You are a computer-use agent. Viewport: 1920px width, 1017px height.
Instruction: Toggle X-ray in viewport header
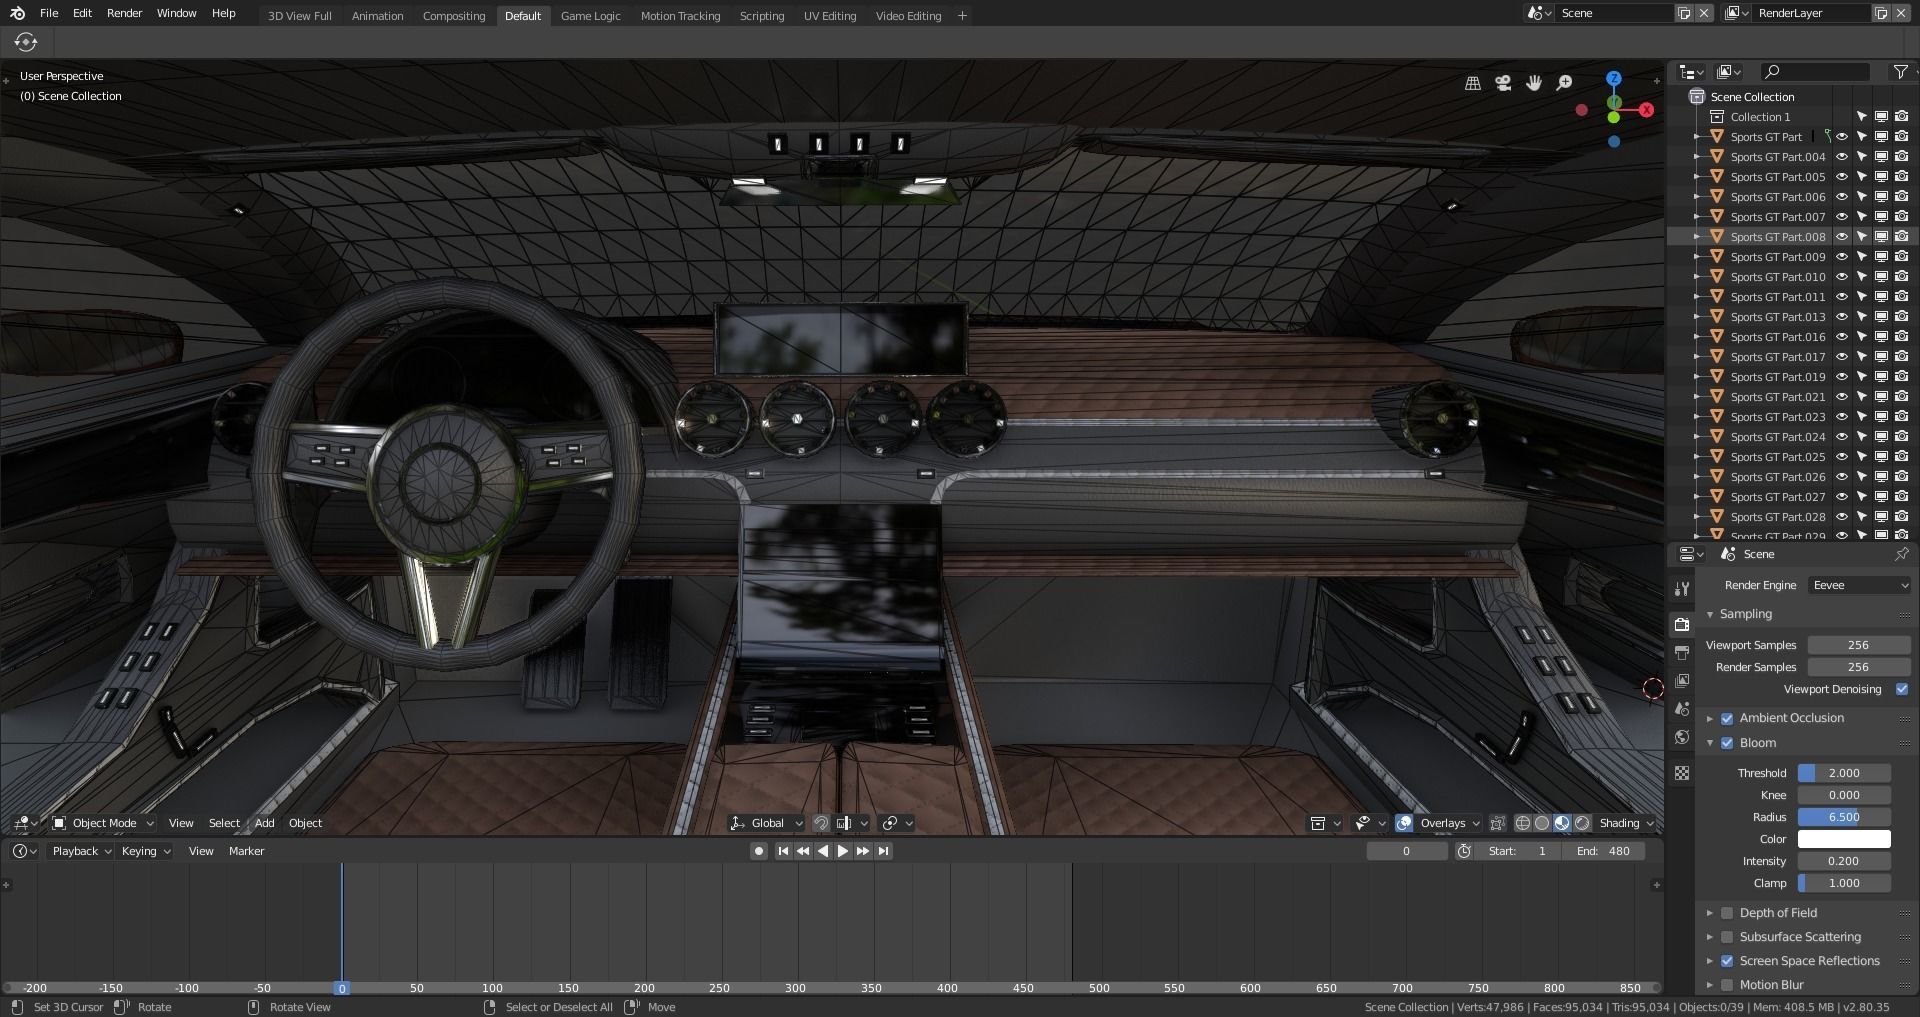click(1497, 823)
